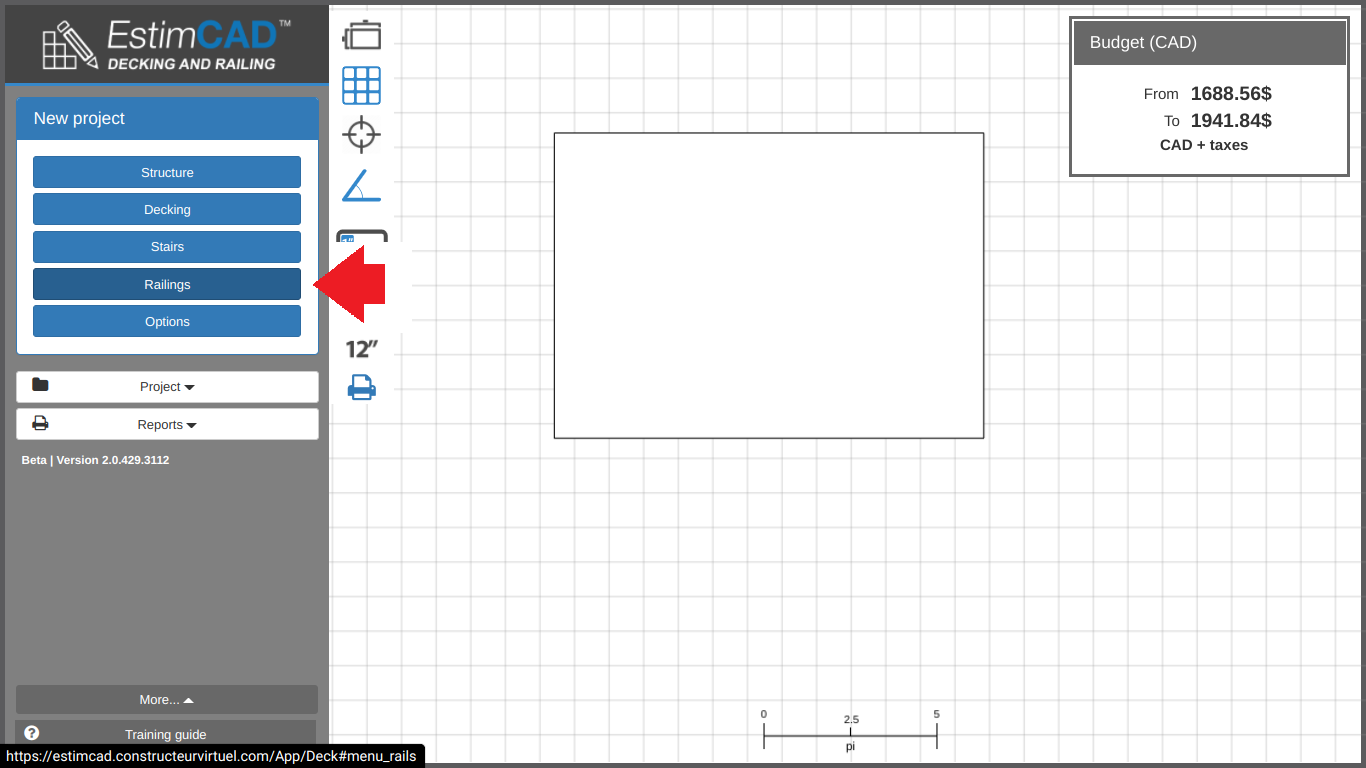The height and width of the screenshot is (768, 1366).
Task: Click the question mark help icon
Action: [31, 733]
